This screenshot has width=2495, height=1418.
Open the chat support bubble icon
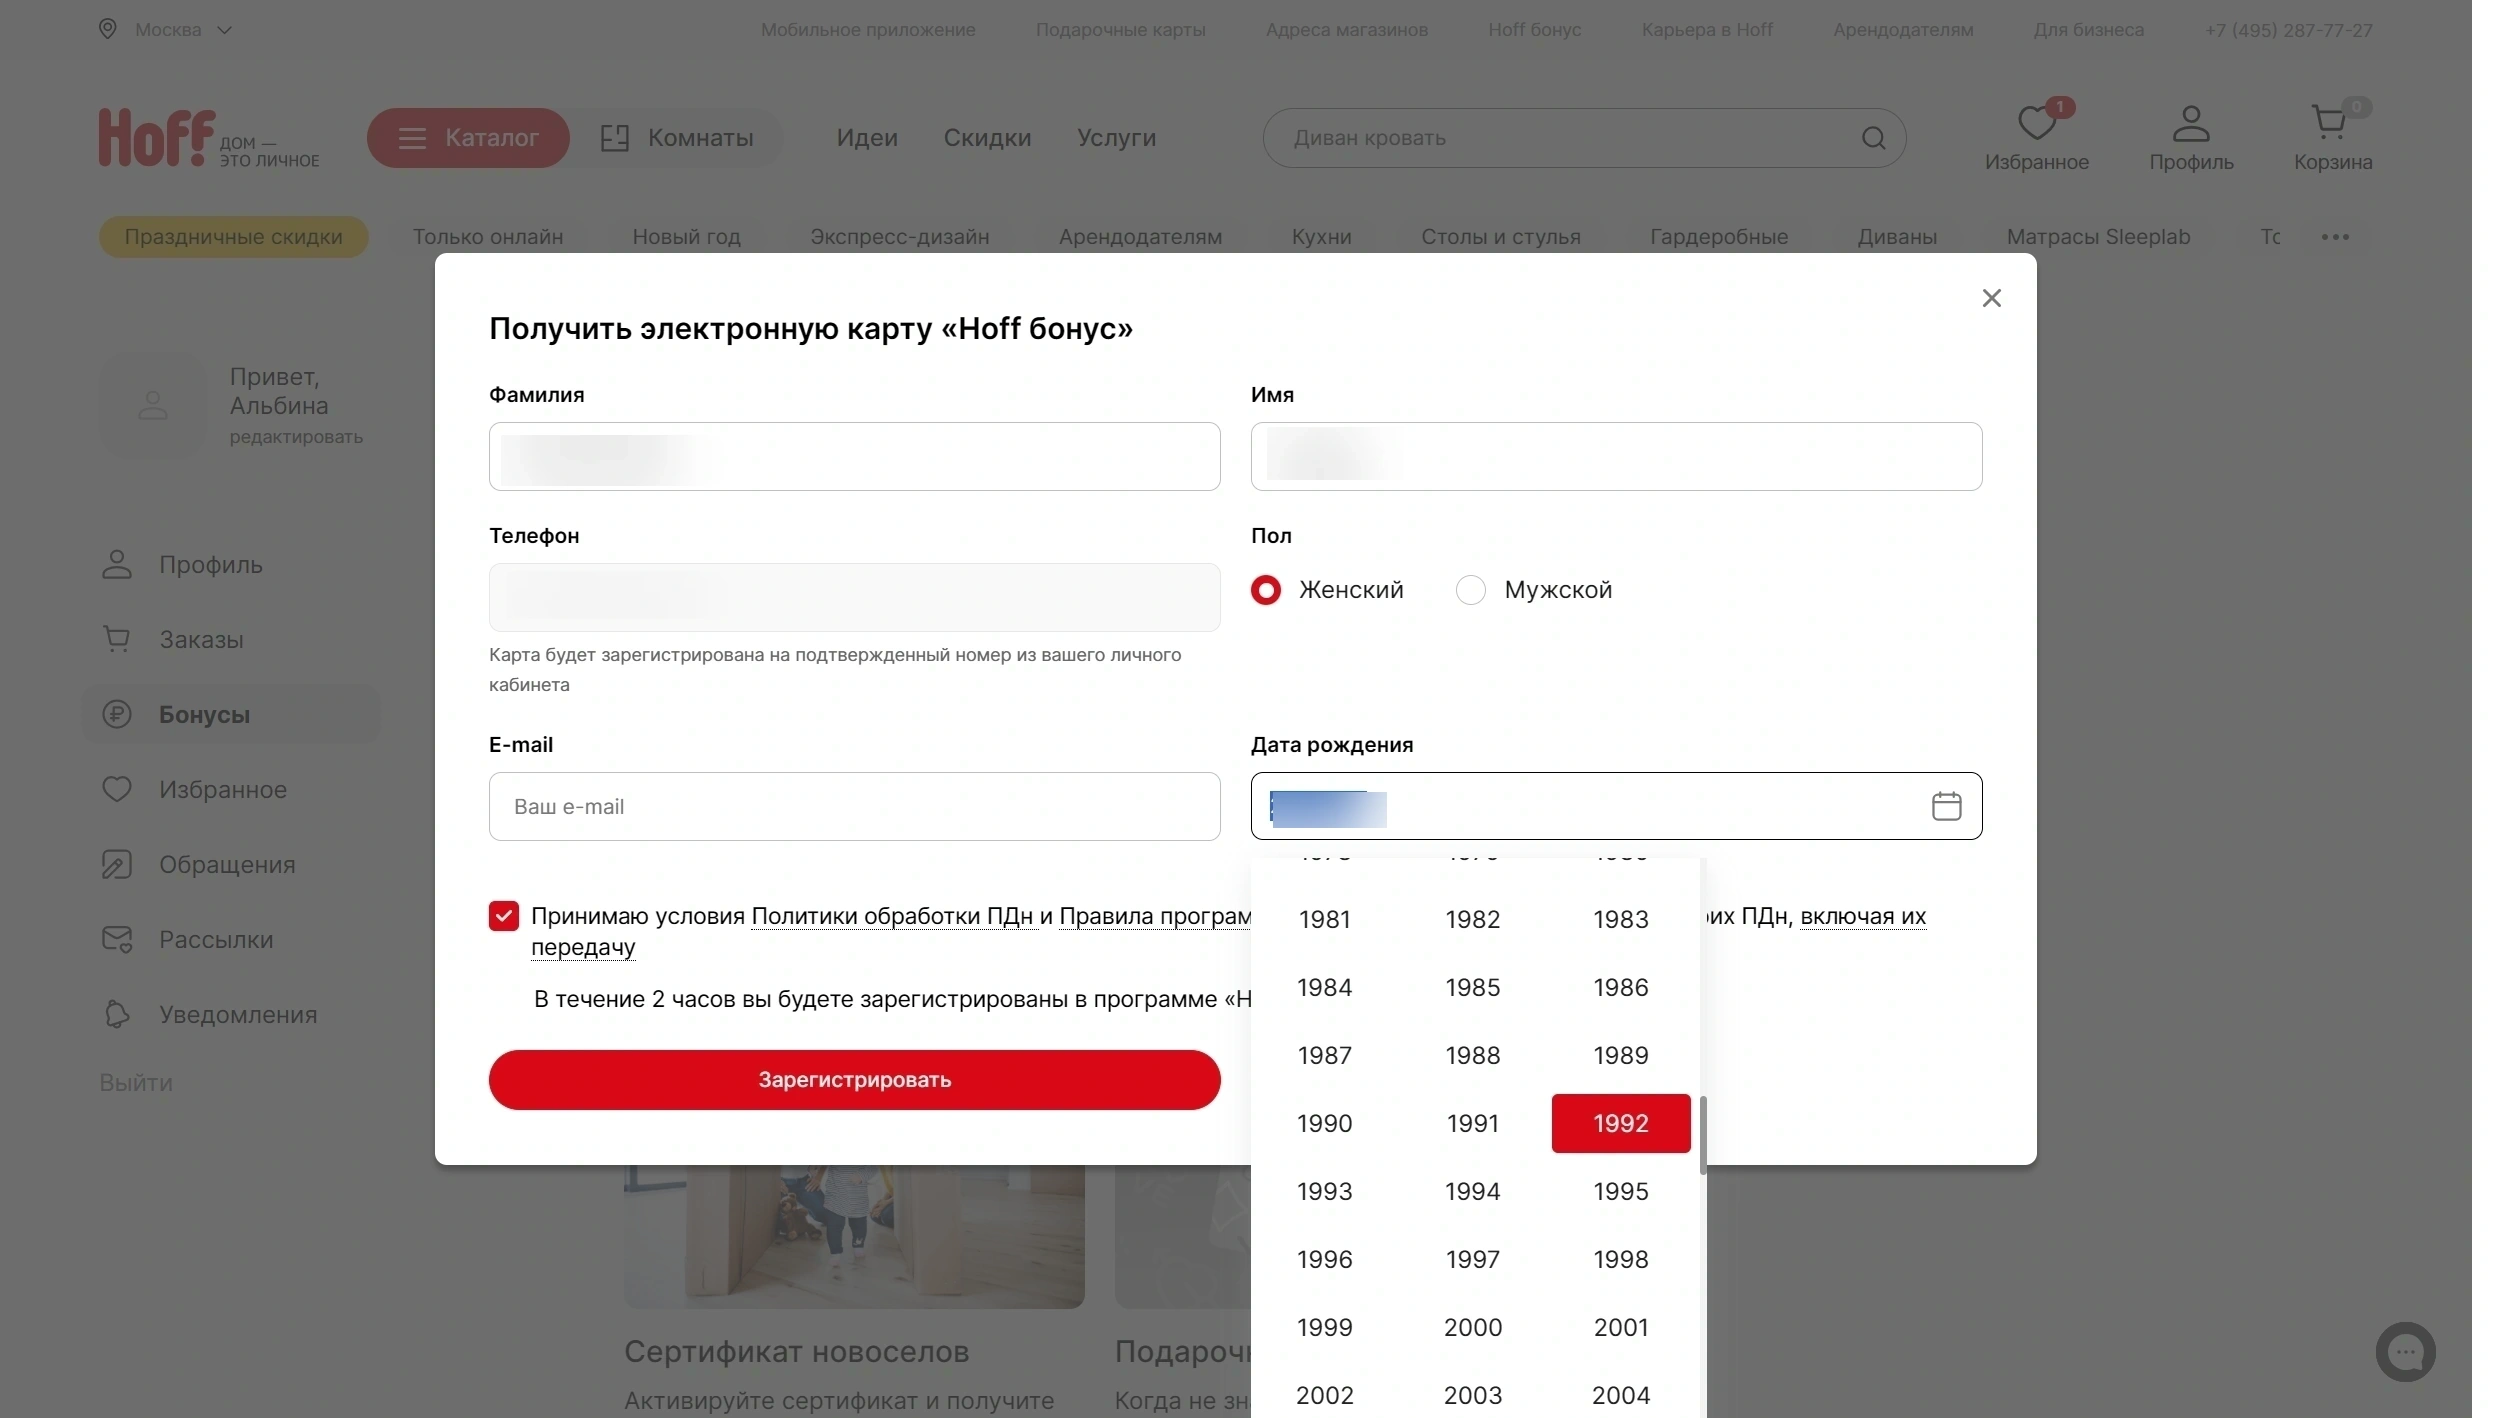click(x=2405, y=1352)
